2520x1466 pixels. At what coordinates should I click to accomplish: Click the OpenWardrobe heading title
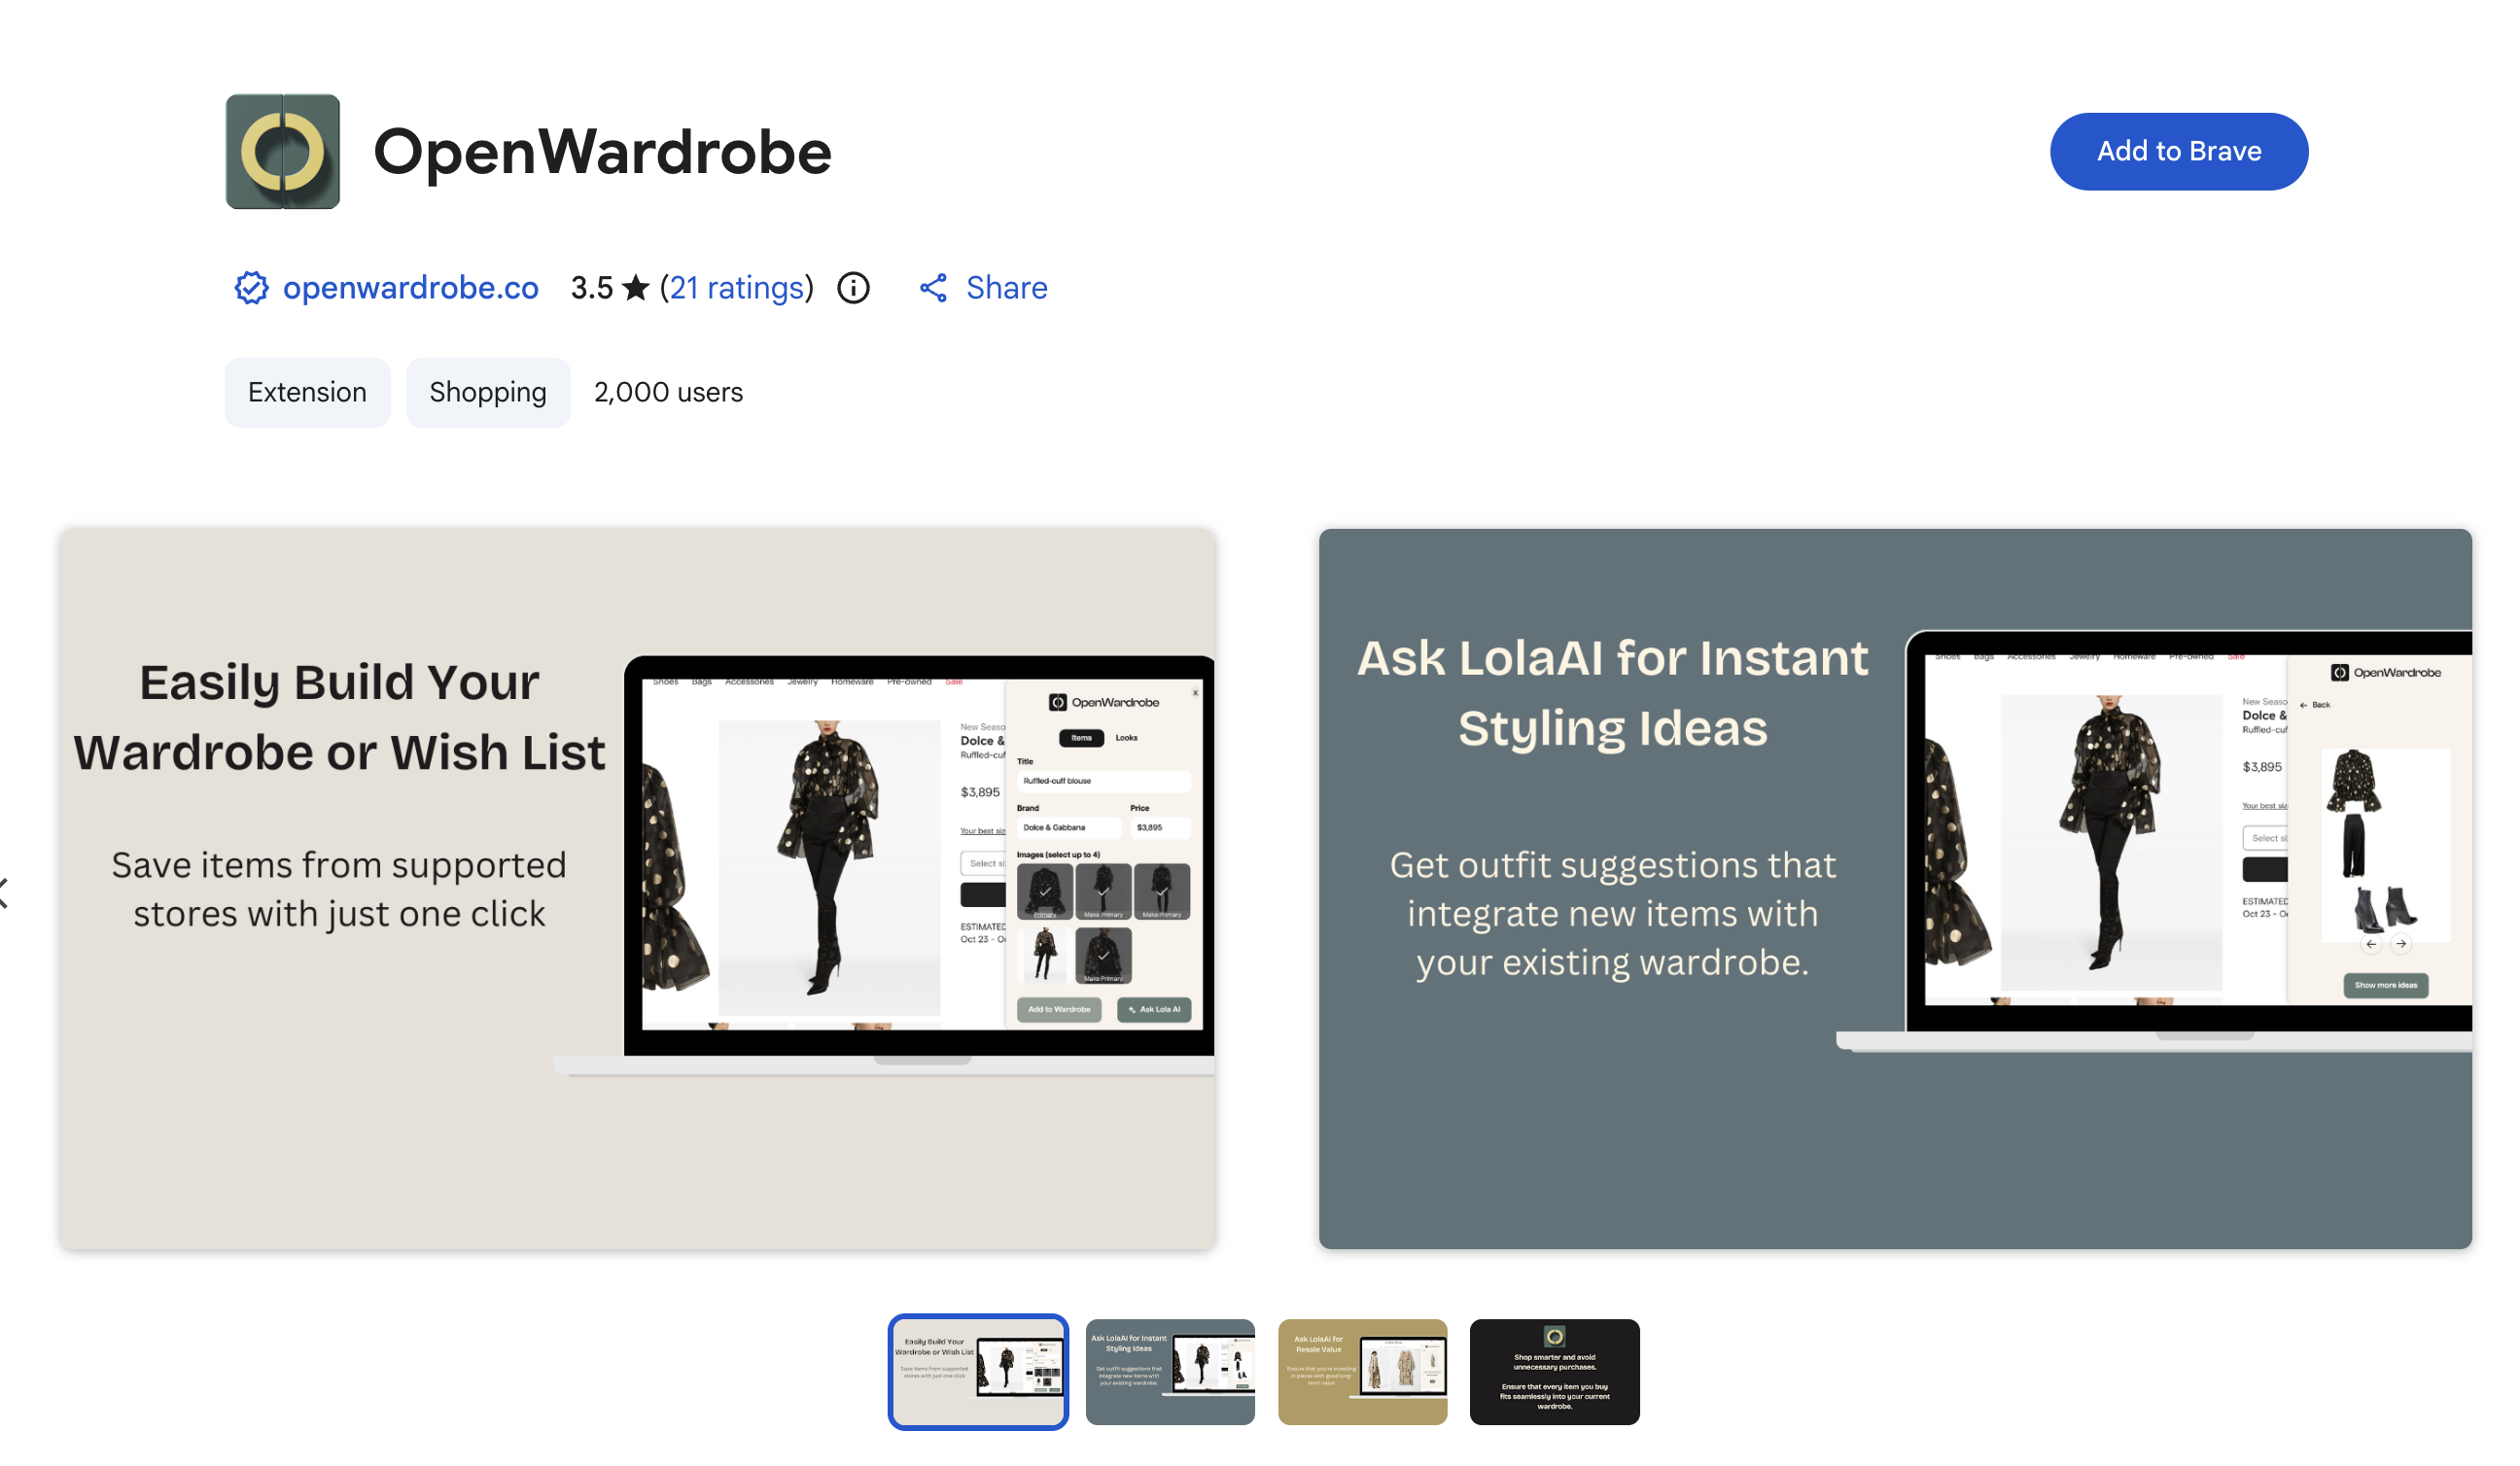pyautogui.click(x=602, y=152)
